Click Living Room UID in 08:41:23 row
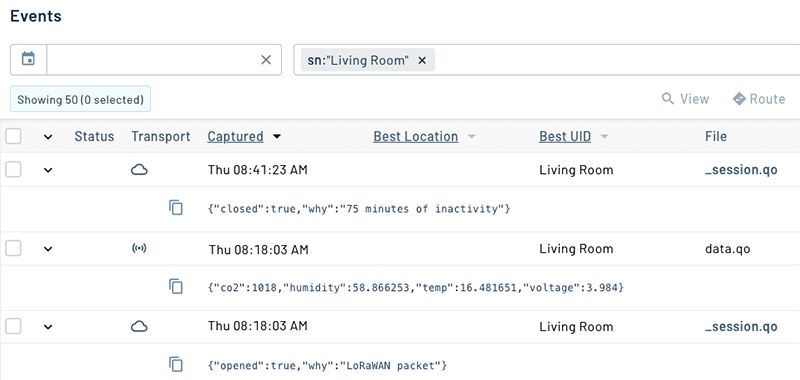The height and width of the screenshot is (380, 800). [x=576, y=170]
